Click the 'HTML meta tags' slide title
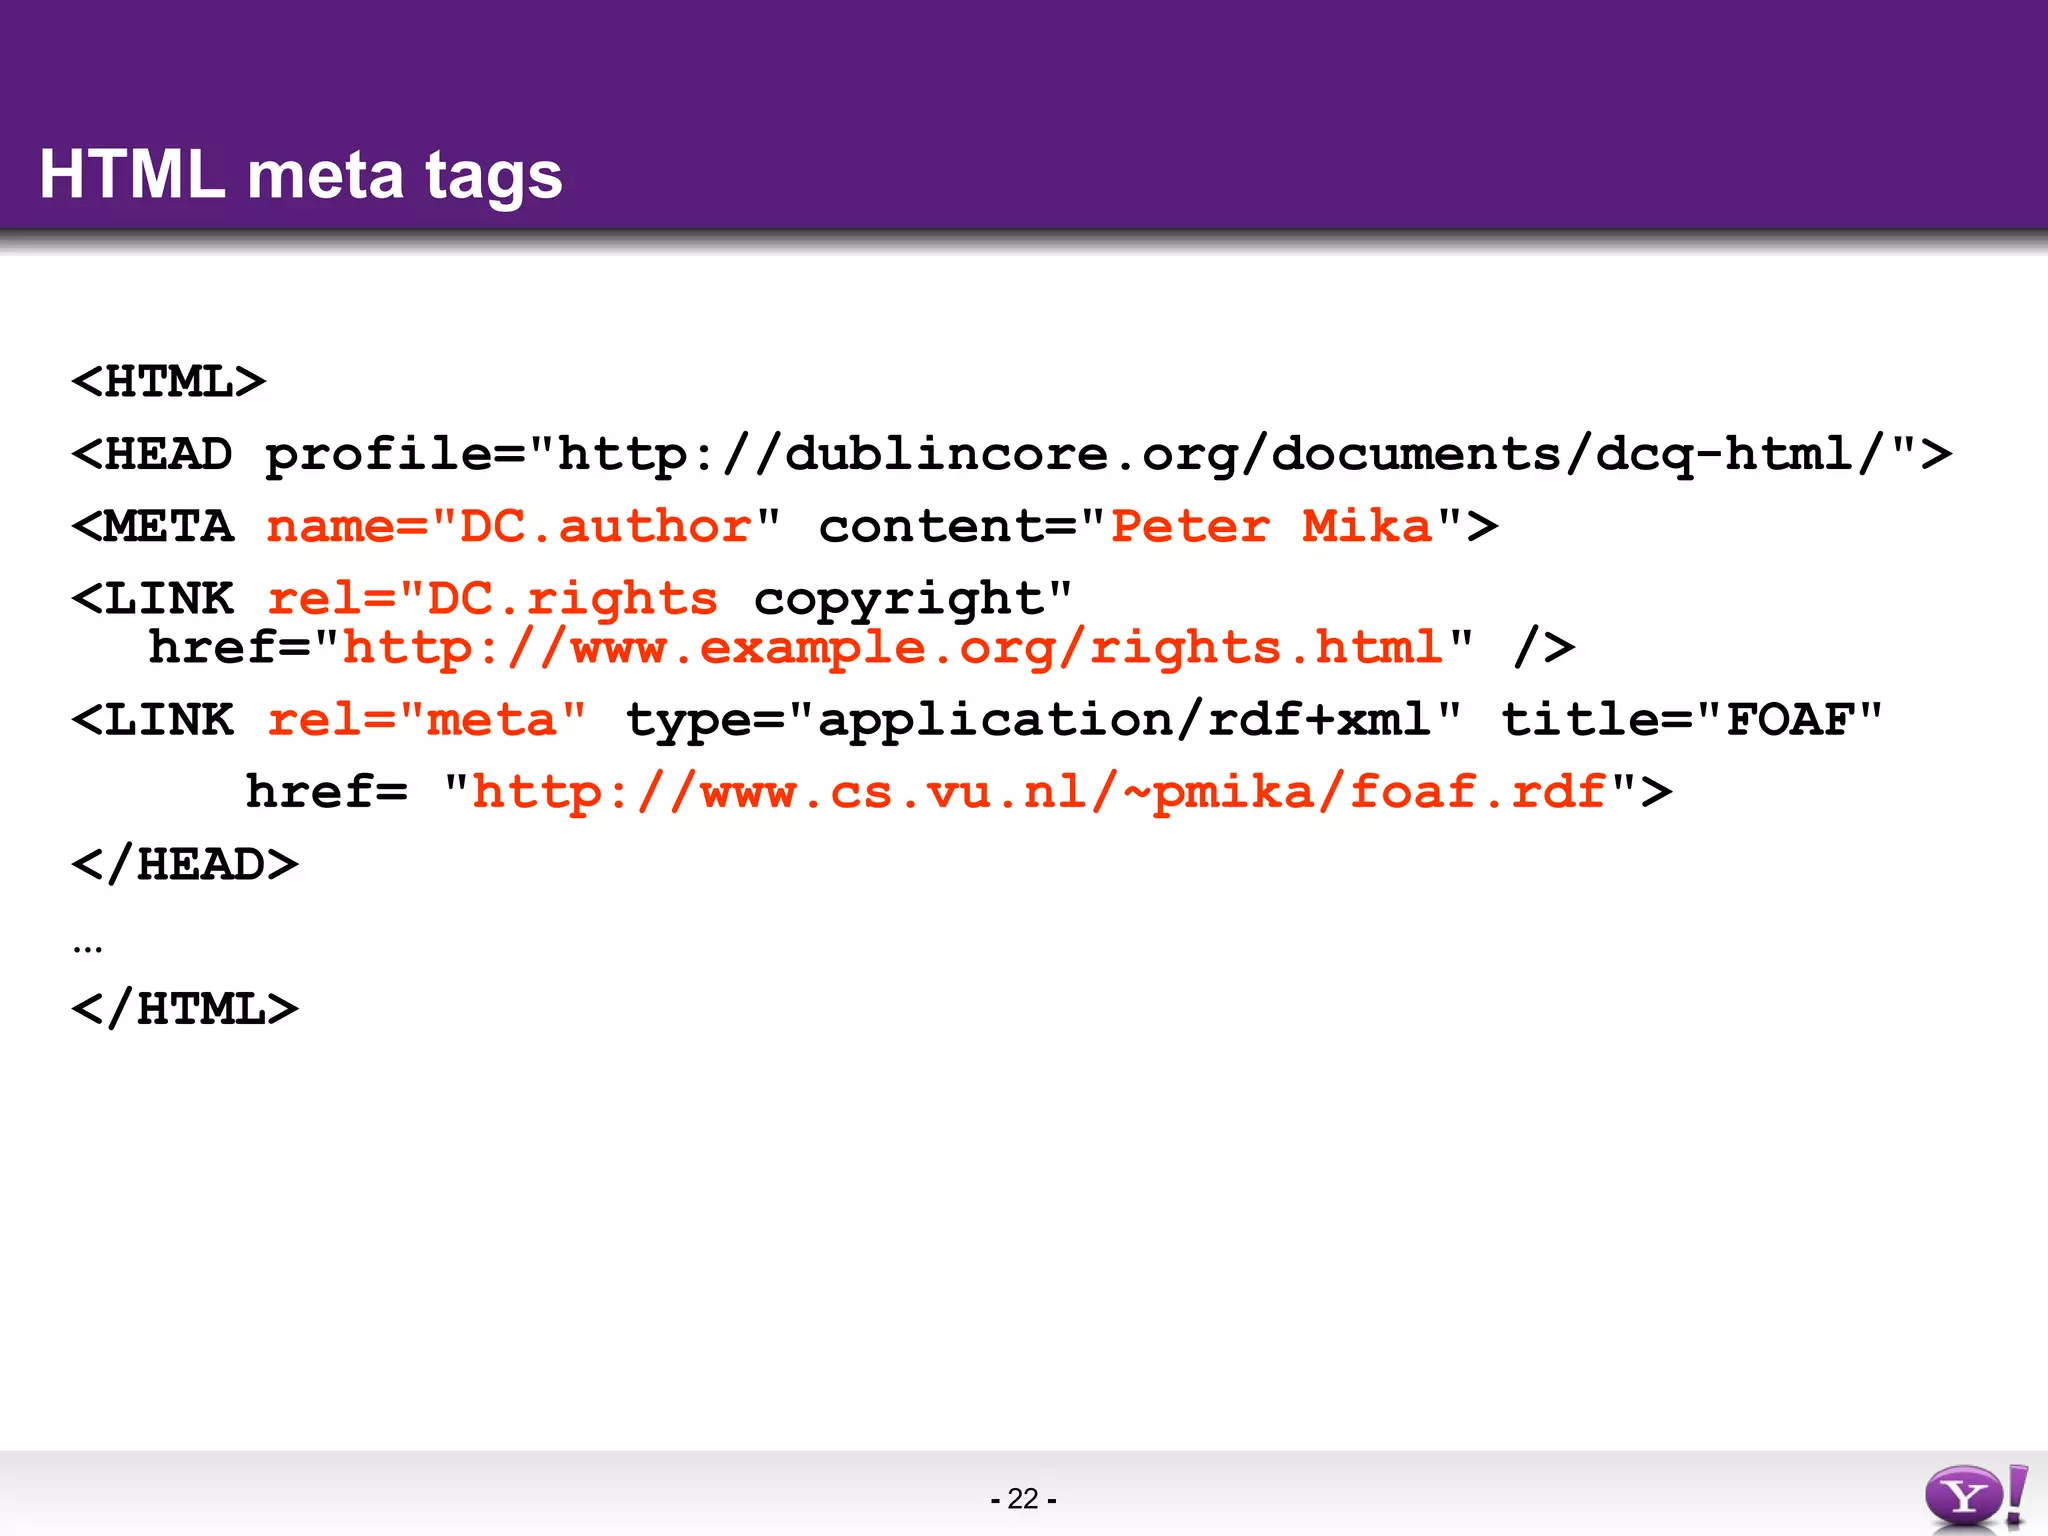This screenshot has width=2048, height=1536. (301, 175)
